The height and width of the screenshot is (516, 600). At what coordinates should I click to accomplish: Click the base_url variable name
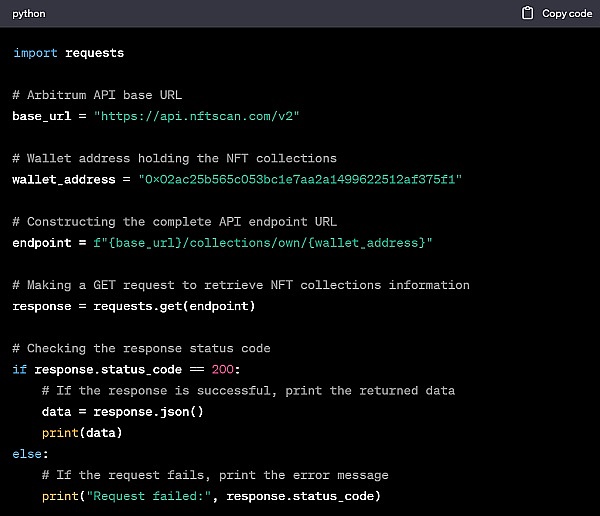point(44,116)
